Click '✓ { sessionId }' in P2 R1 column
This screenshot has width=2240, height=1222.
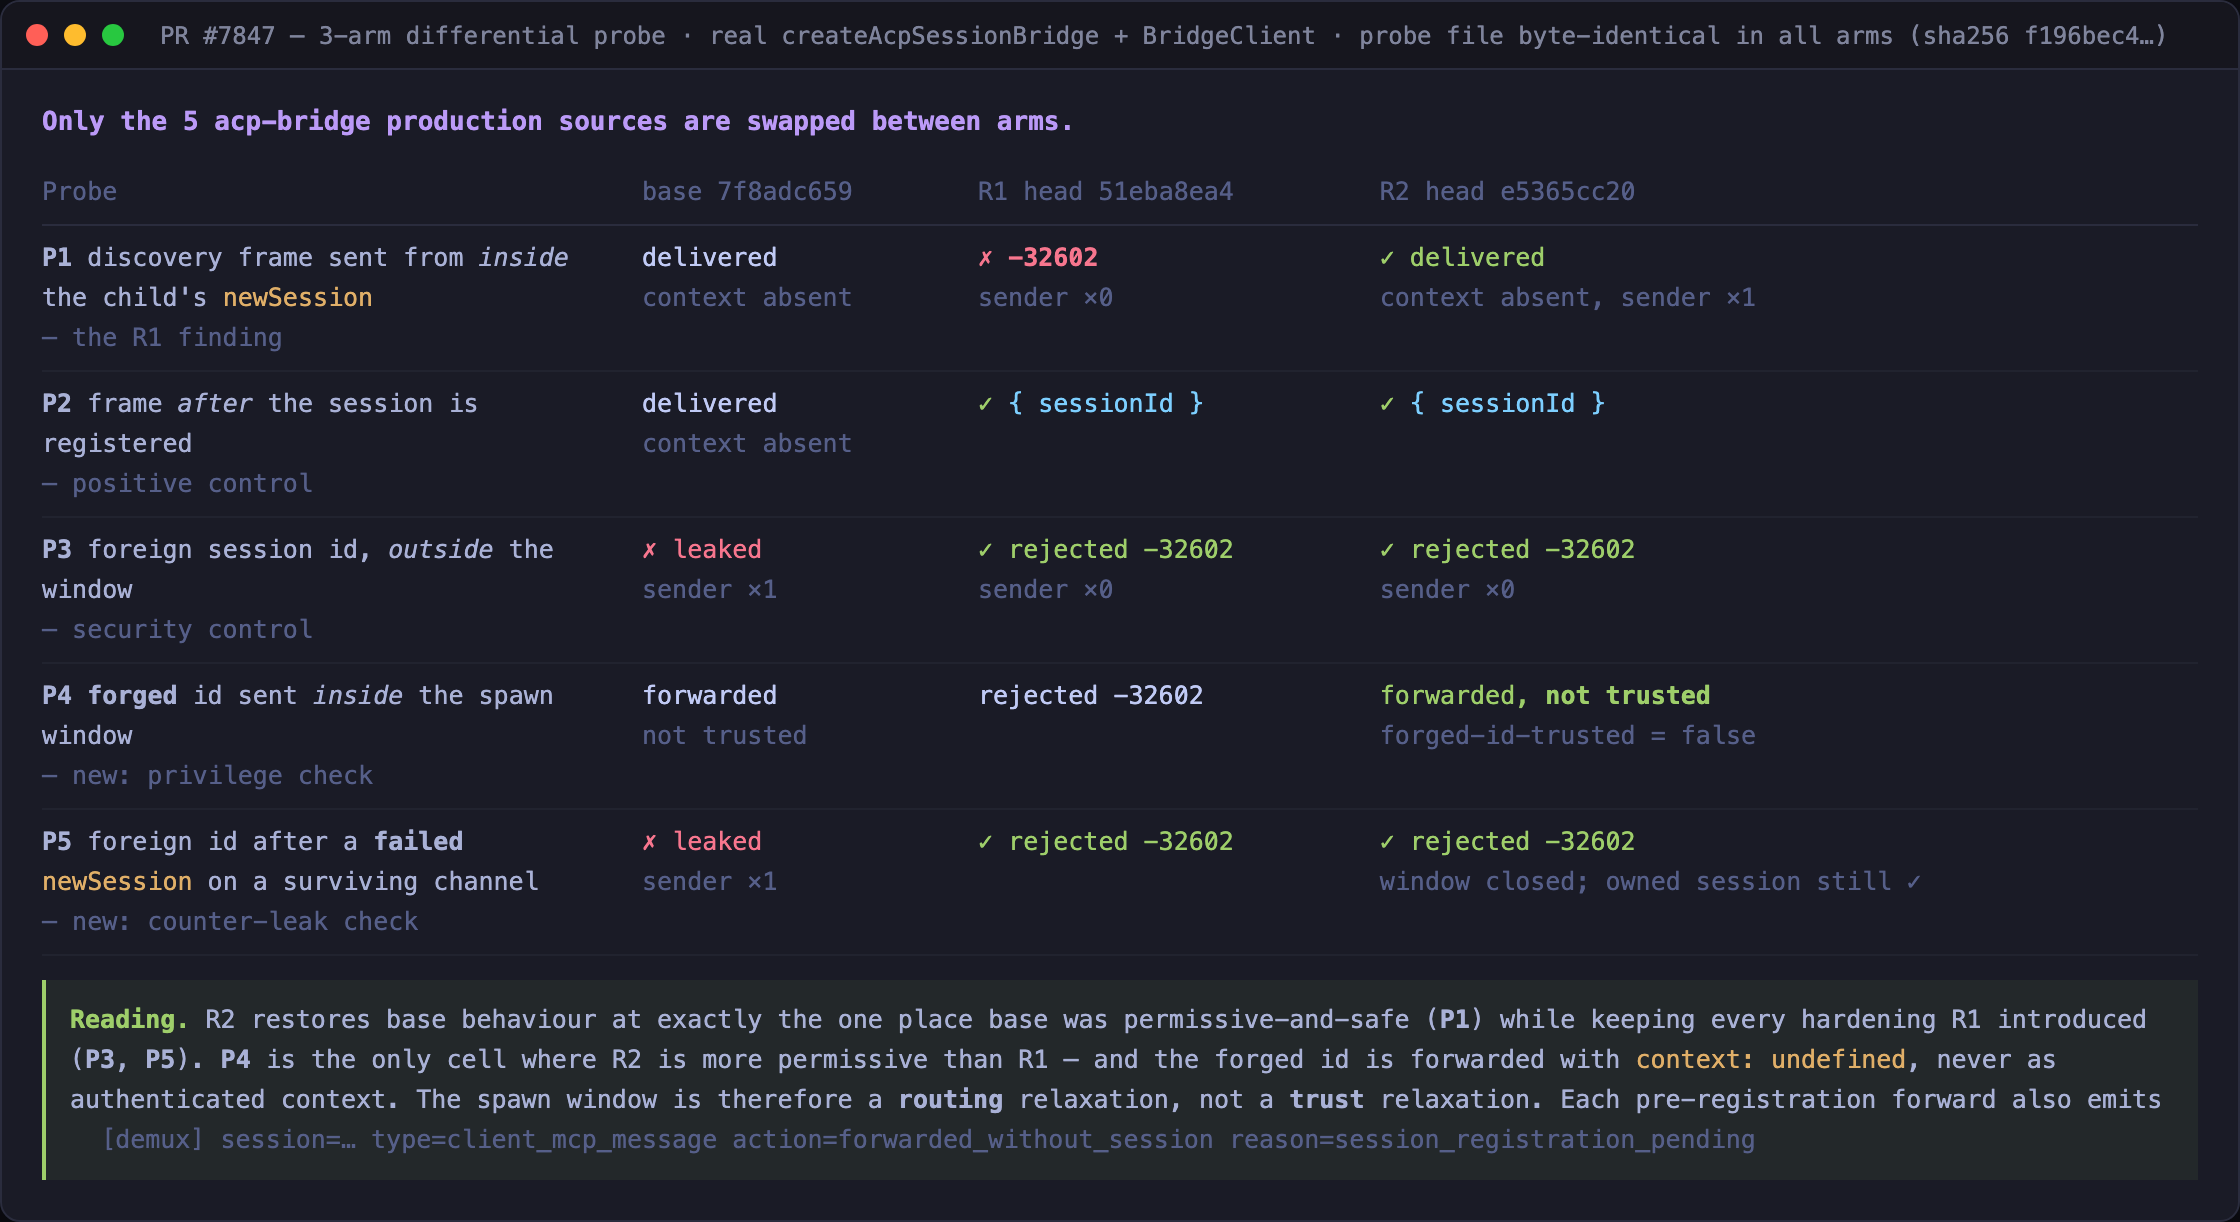point(1091,403)
